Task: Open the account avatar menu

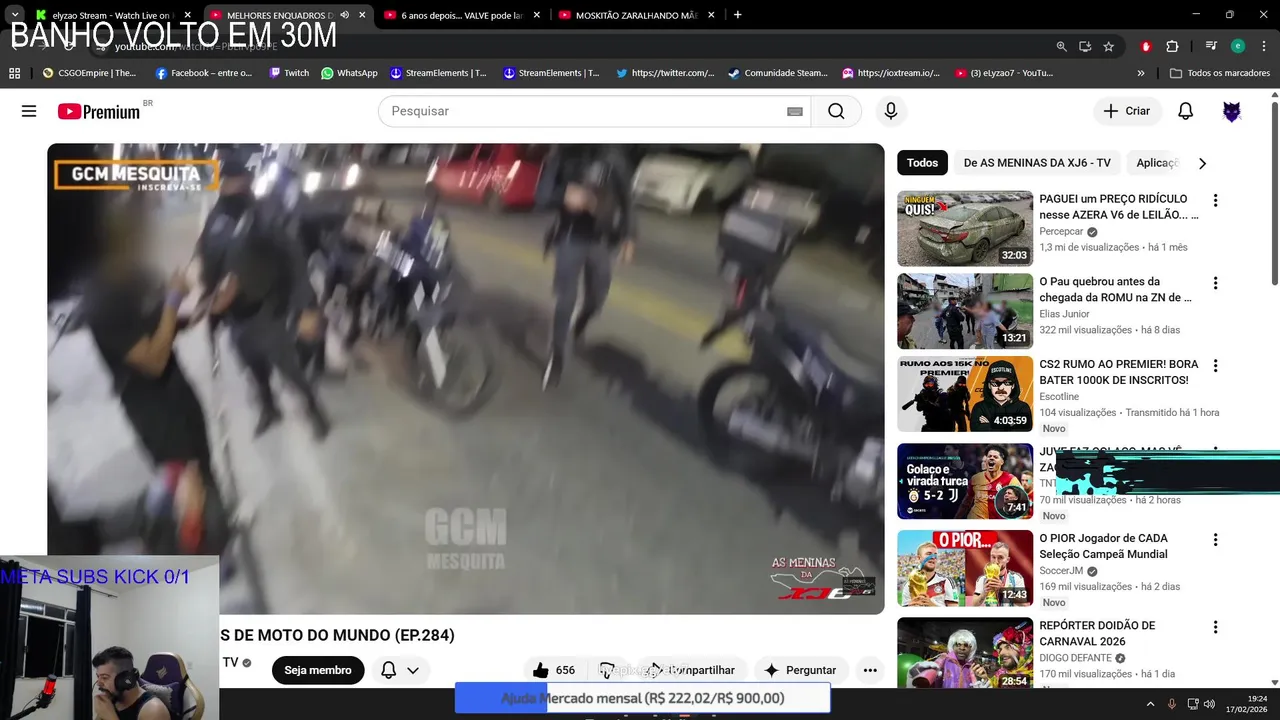Action: [1232, 111]
